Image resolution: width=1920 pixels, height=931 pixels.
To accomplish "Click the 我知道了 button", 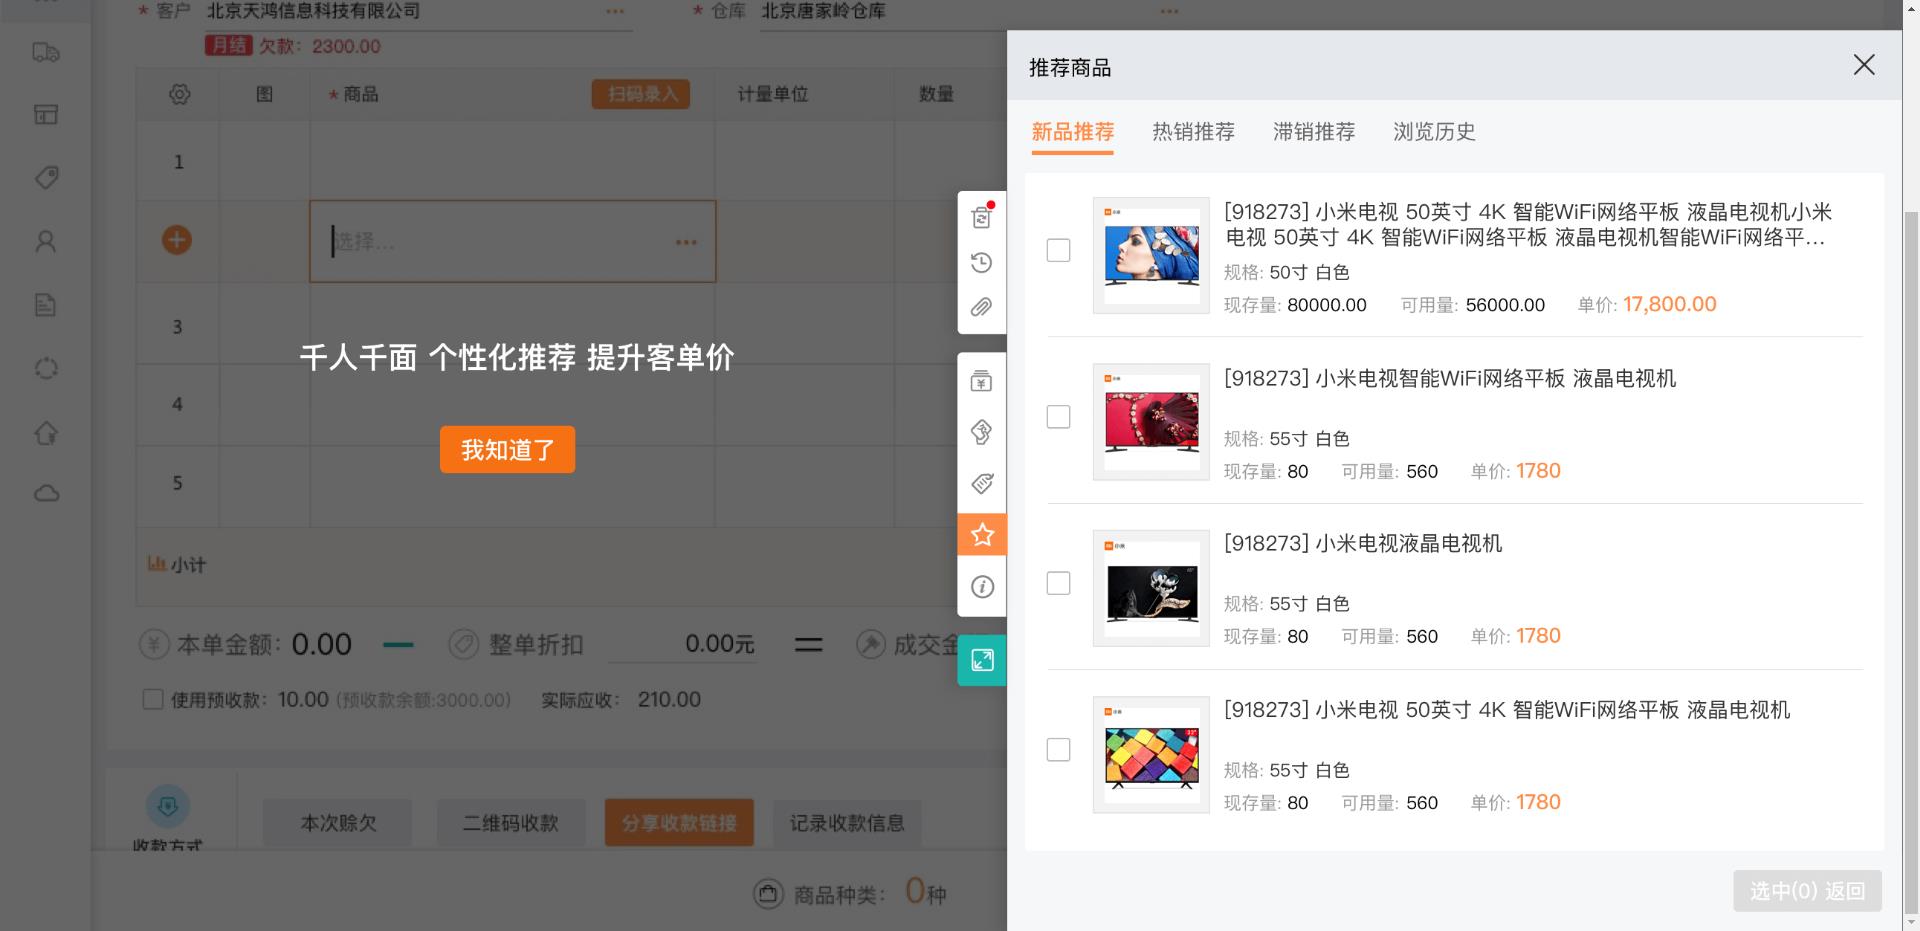I will click(507, 450).
